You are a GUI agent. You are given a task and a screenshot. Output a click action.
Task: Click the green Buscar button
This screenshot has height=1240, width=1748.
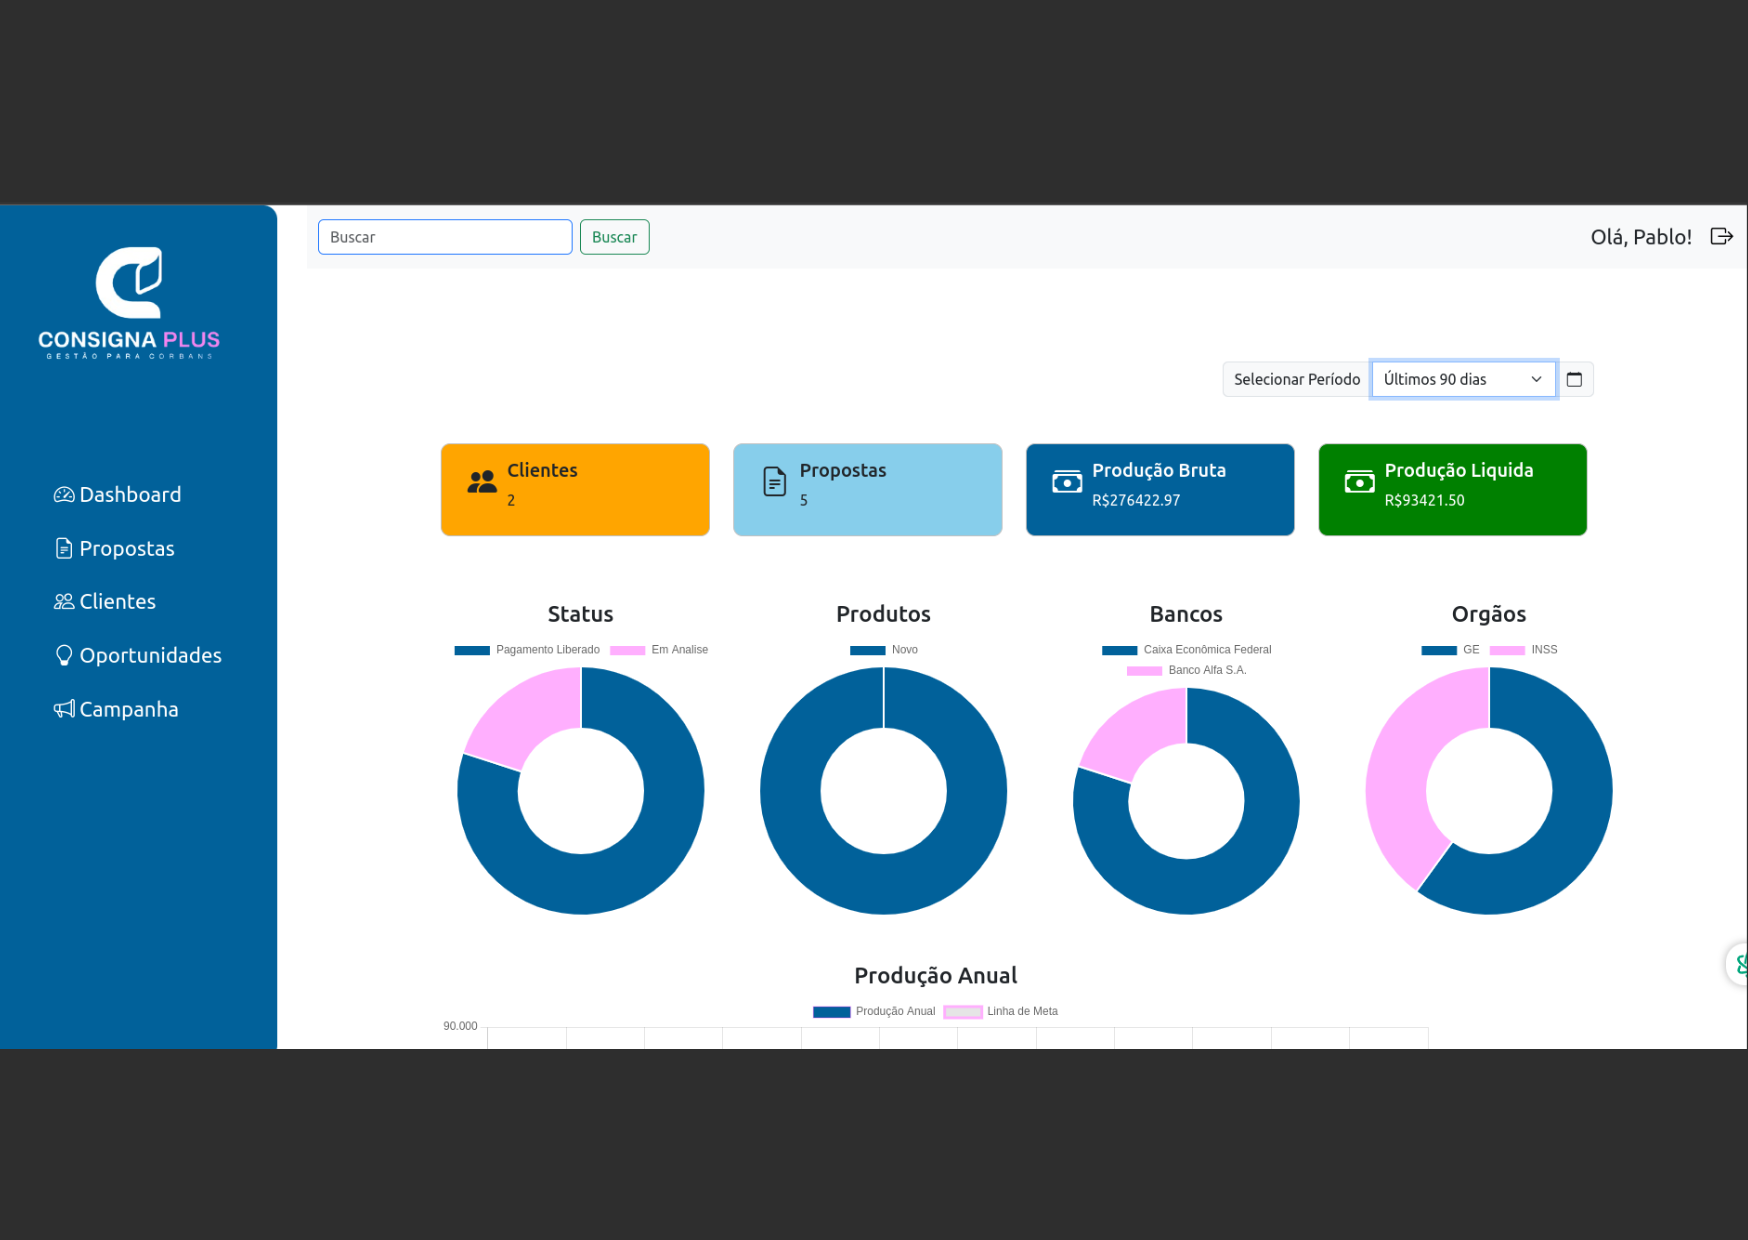tap(615, 237)
